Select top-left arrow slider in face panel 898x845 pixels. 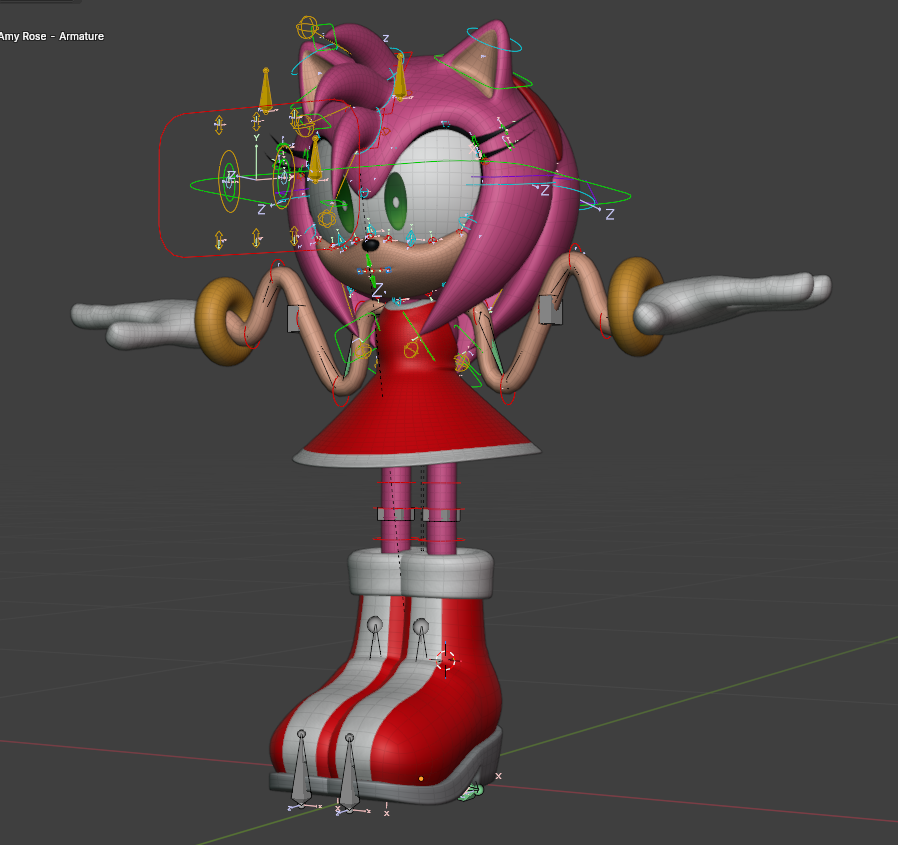click(x=219, y=125)
